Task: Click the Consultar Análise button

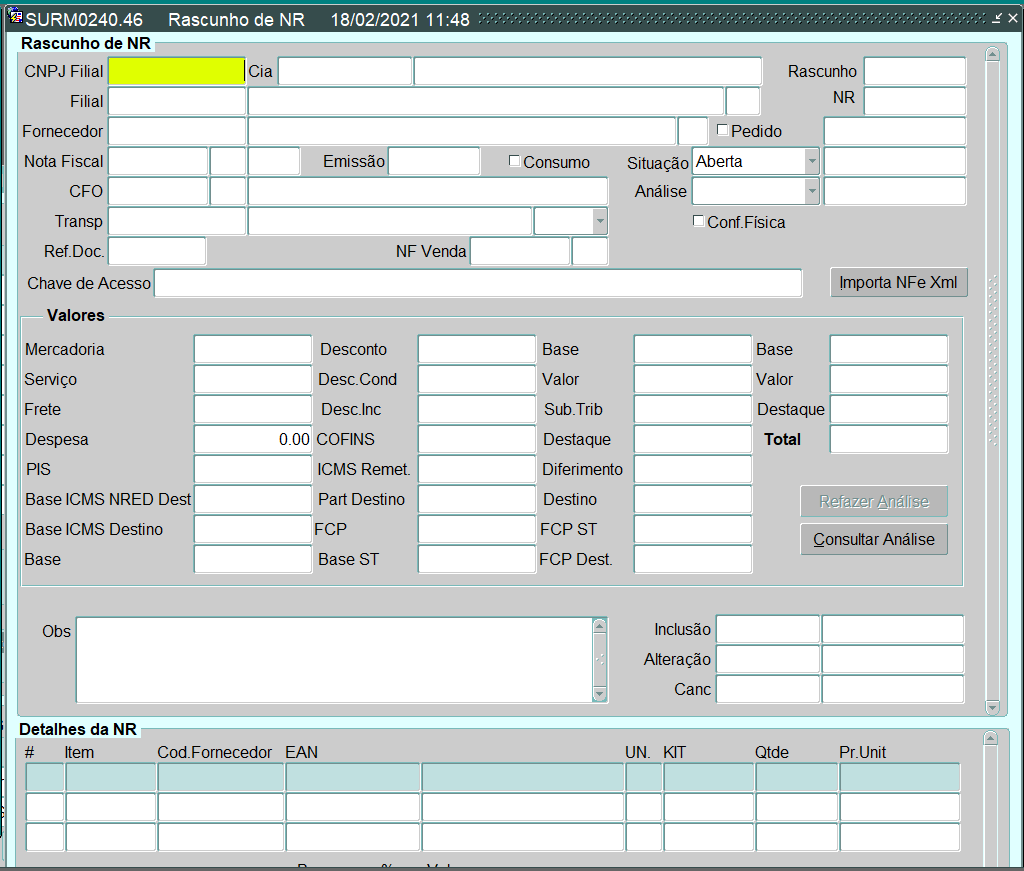Action: pyautogui.click(x=874, y=539)
